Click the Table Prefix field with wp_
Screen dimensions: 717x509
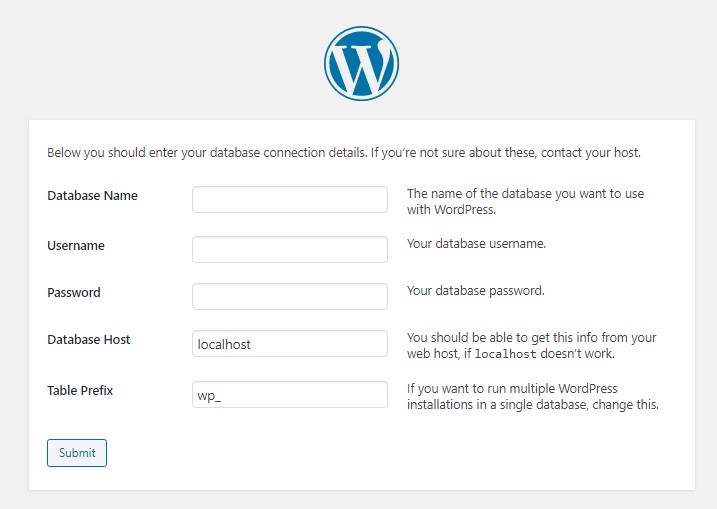pyautogui.click(x=290, y=395)
